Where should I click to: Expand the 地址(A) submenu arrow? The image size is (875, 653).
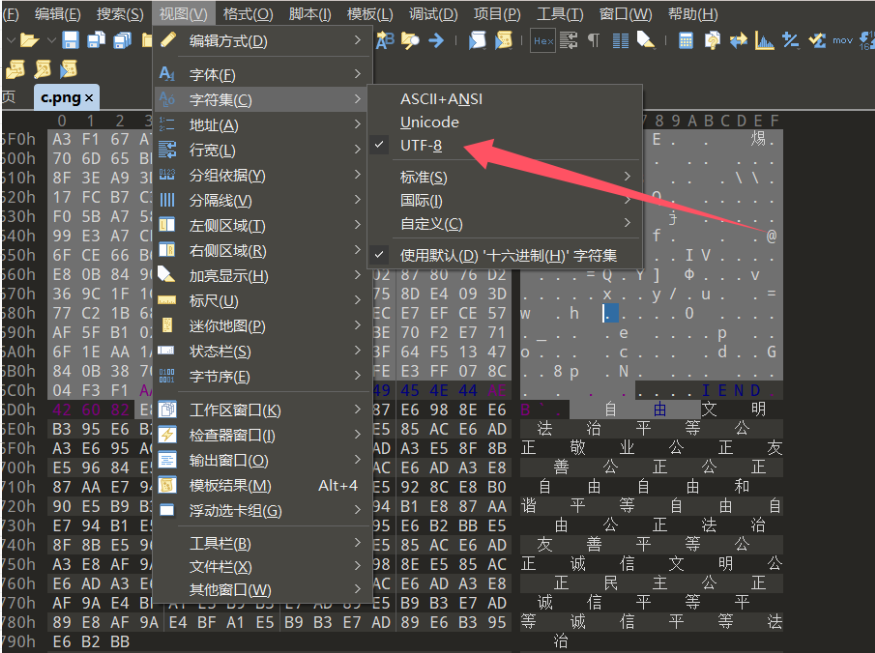point(358,124)
